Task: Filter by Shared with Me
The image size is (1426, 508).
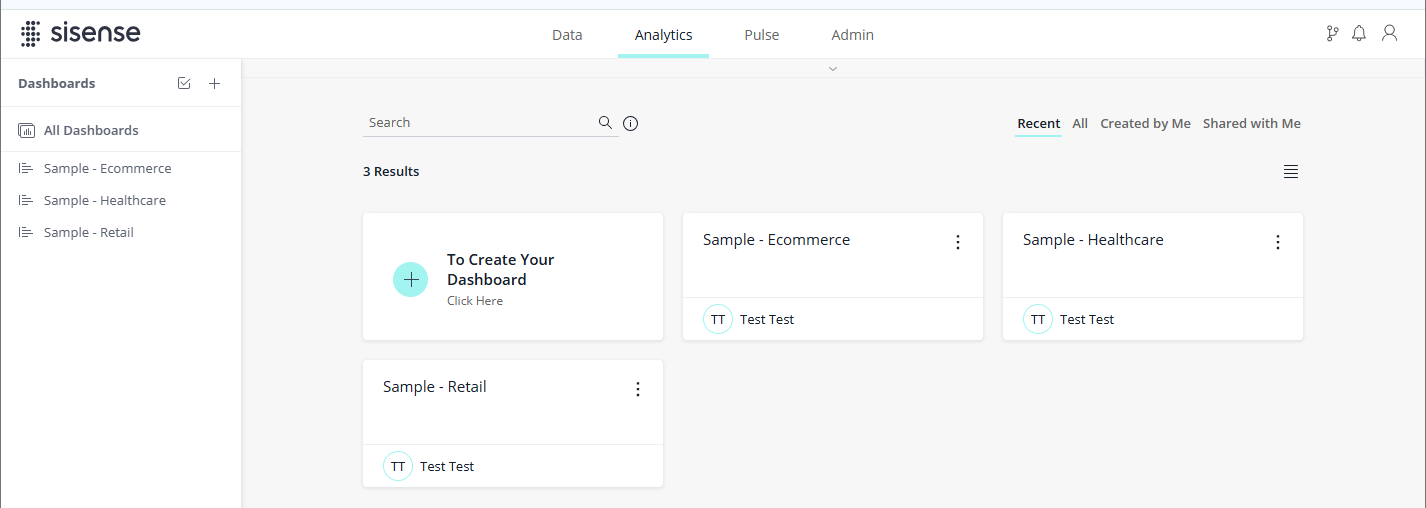Action: tap(1251, 124)
